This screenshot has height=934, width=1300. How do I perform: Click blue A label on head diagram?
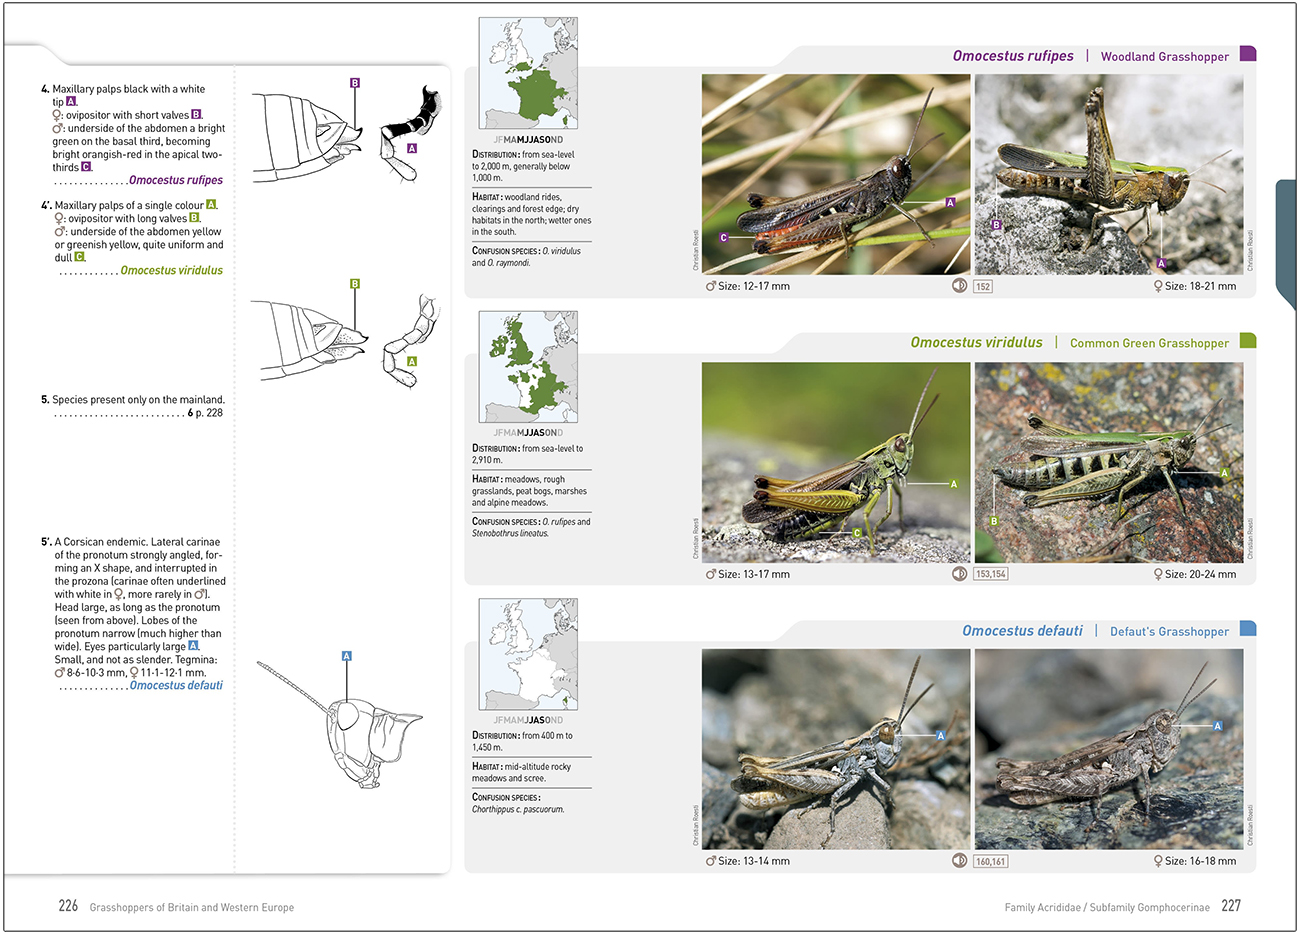click(x=346, y=656)
